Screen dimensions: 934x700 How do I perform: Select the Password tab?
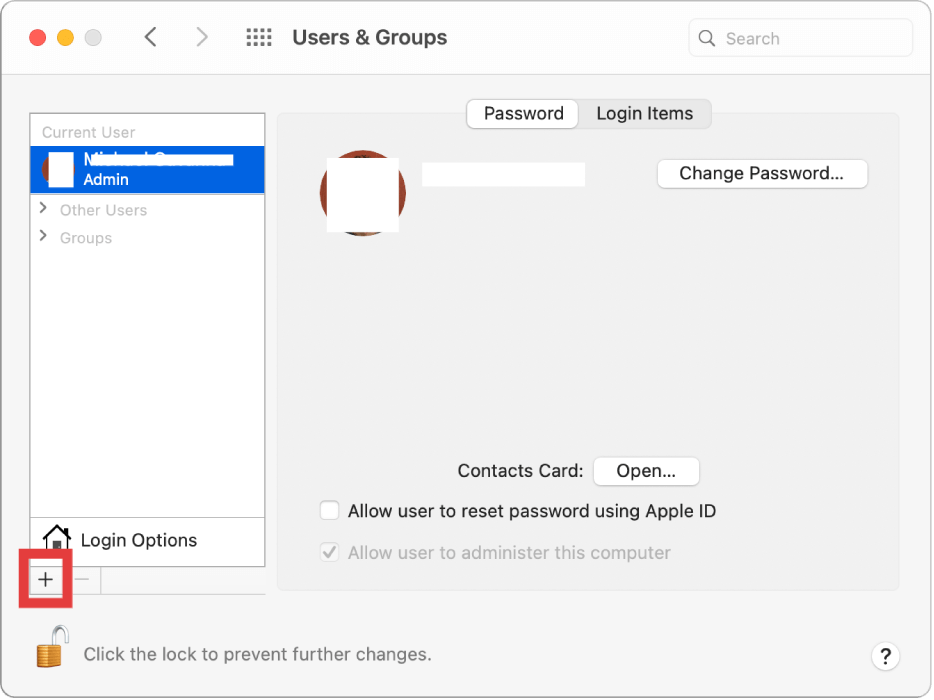(x=522, y=113)
